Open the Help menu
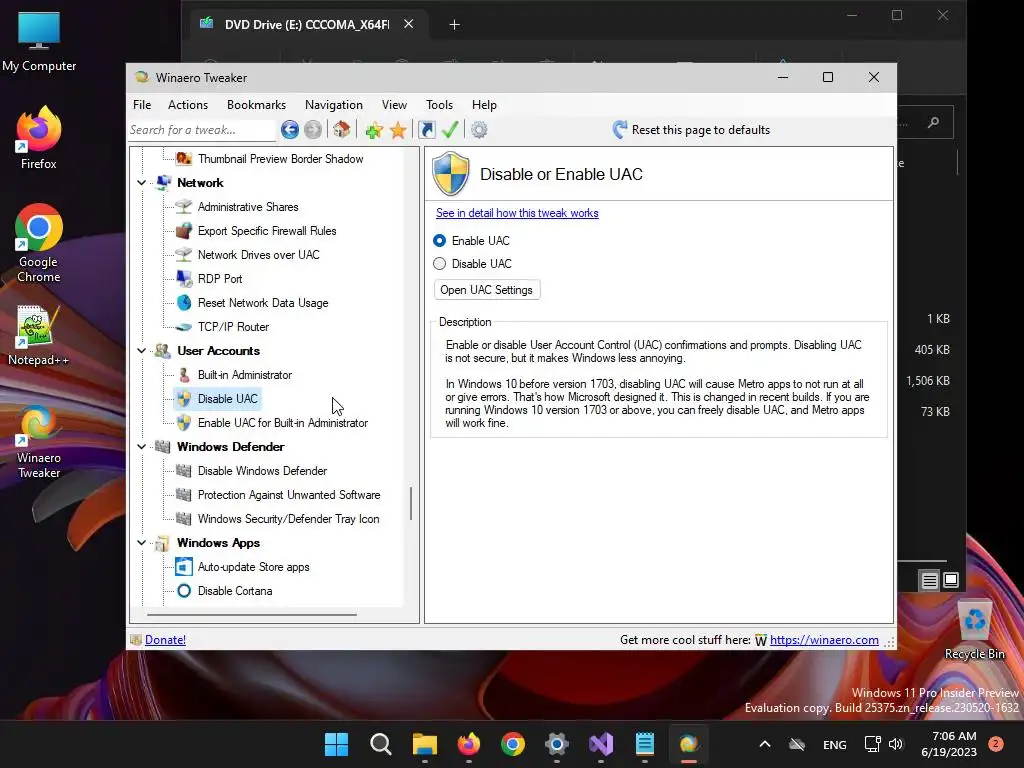 pos(485,104)
